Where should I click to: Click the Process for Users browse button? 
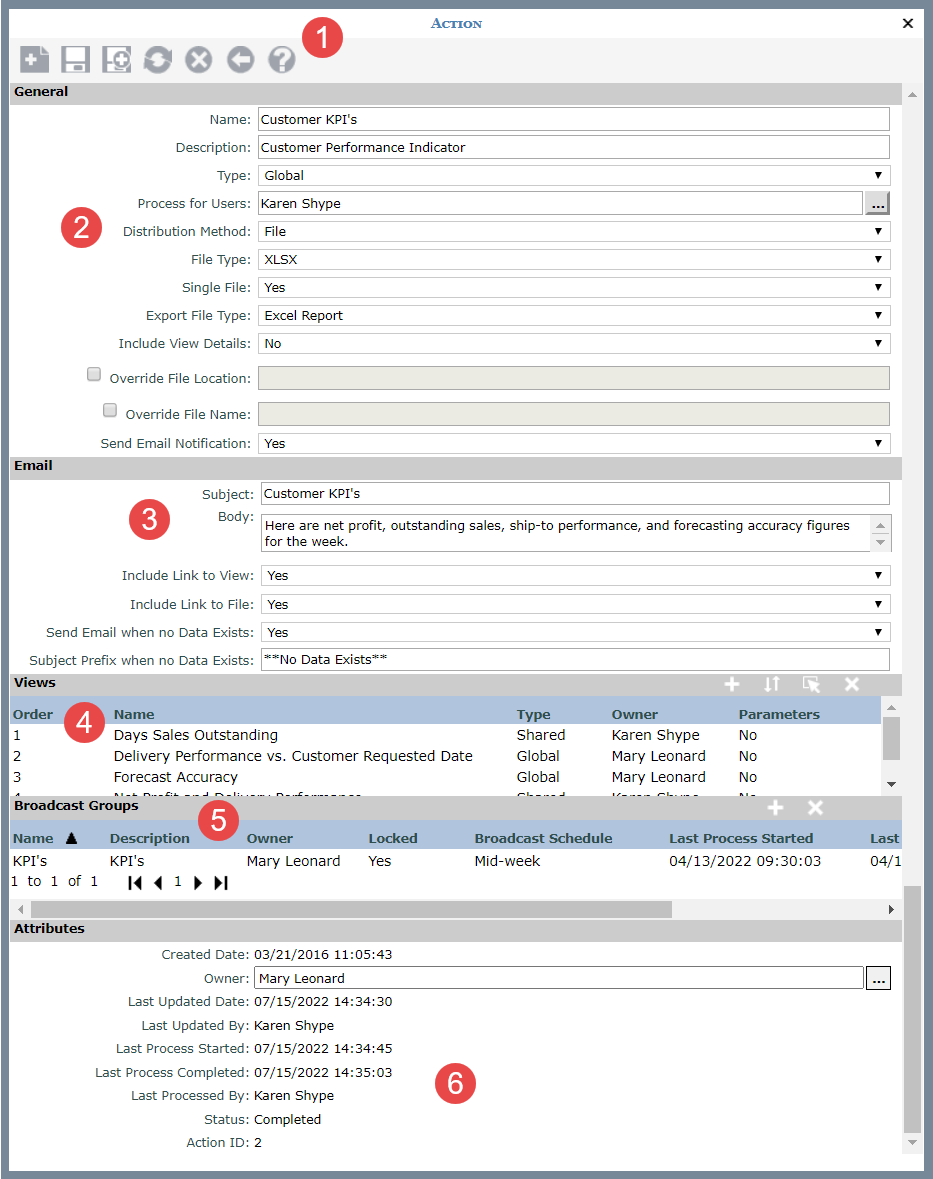point(877,203)
